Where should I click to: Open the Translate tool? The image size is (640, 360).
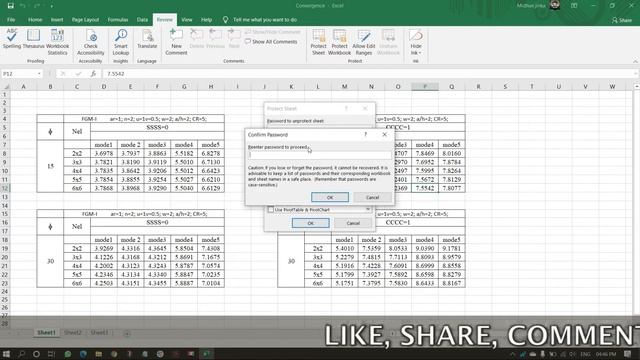[x=147, y=39]
